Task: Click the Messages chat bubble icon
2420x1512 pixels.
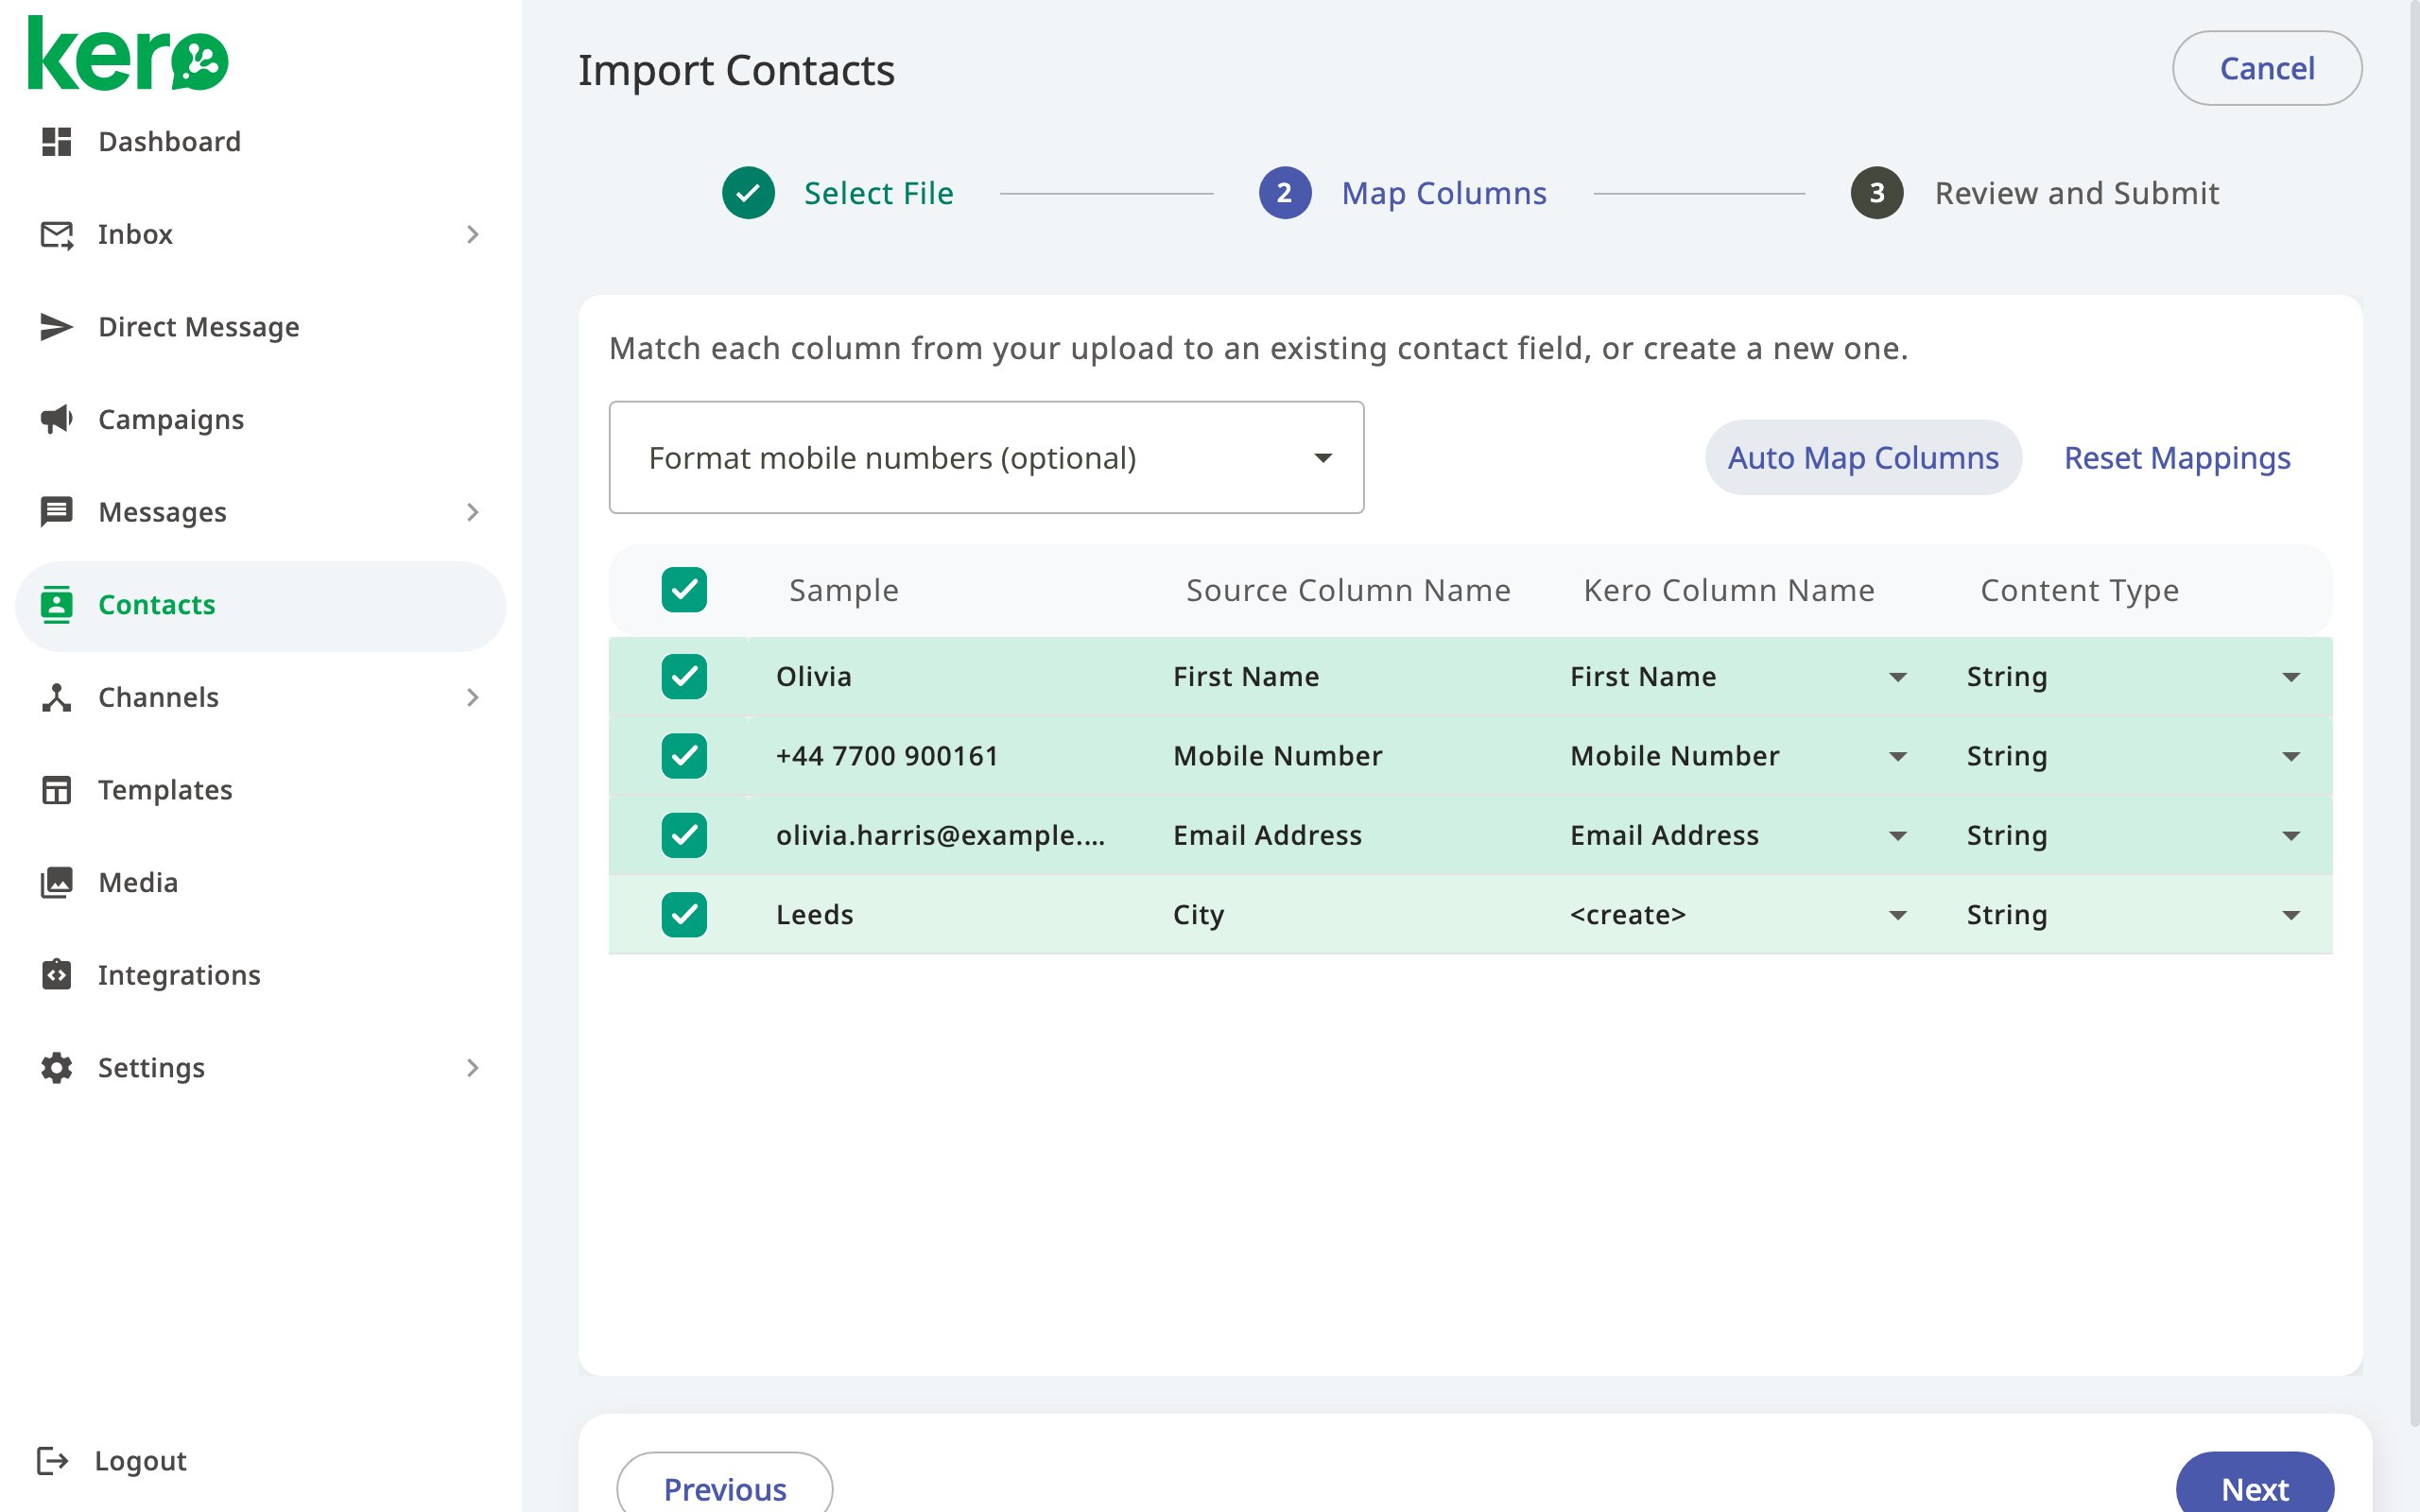Action: pos(56,512)
